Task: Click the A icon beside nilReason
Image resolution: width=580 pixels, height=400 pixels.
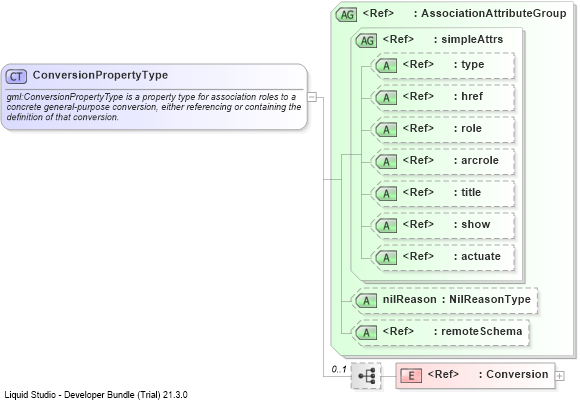Action: (x=366, y=300)
